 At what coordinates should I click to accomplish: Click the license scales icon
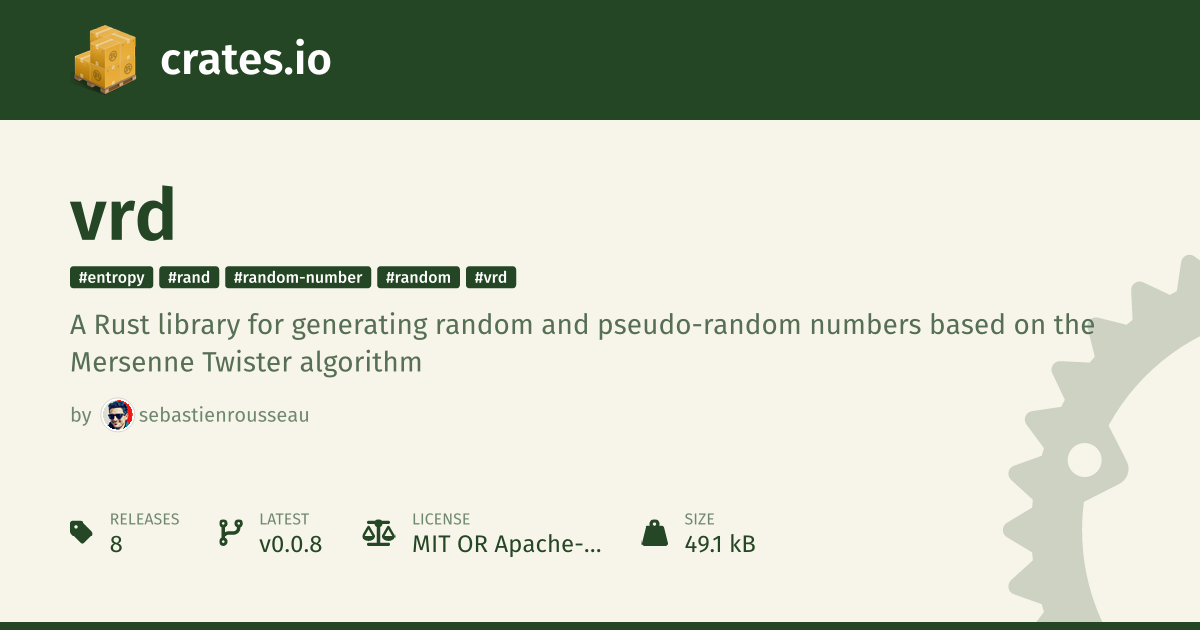click(x=378, y=532)
